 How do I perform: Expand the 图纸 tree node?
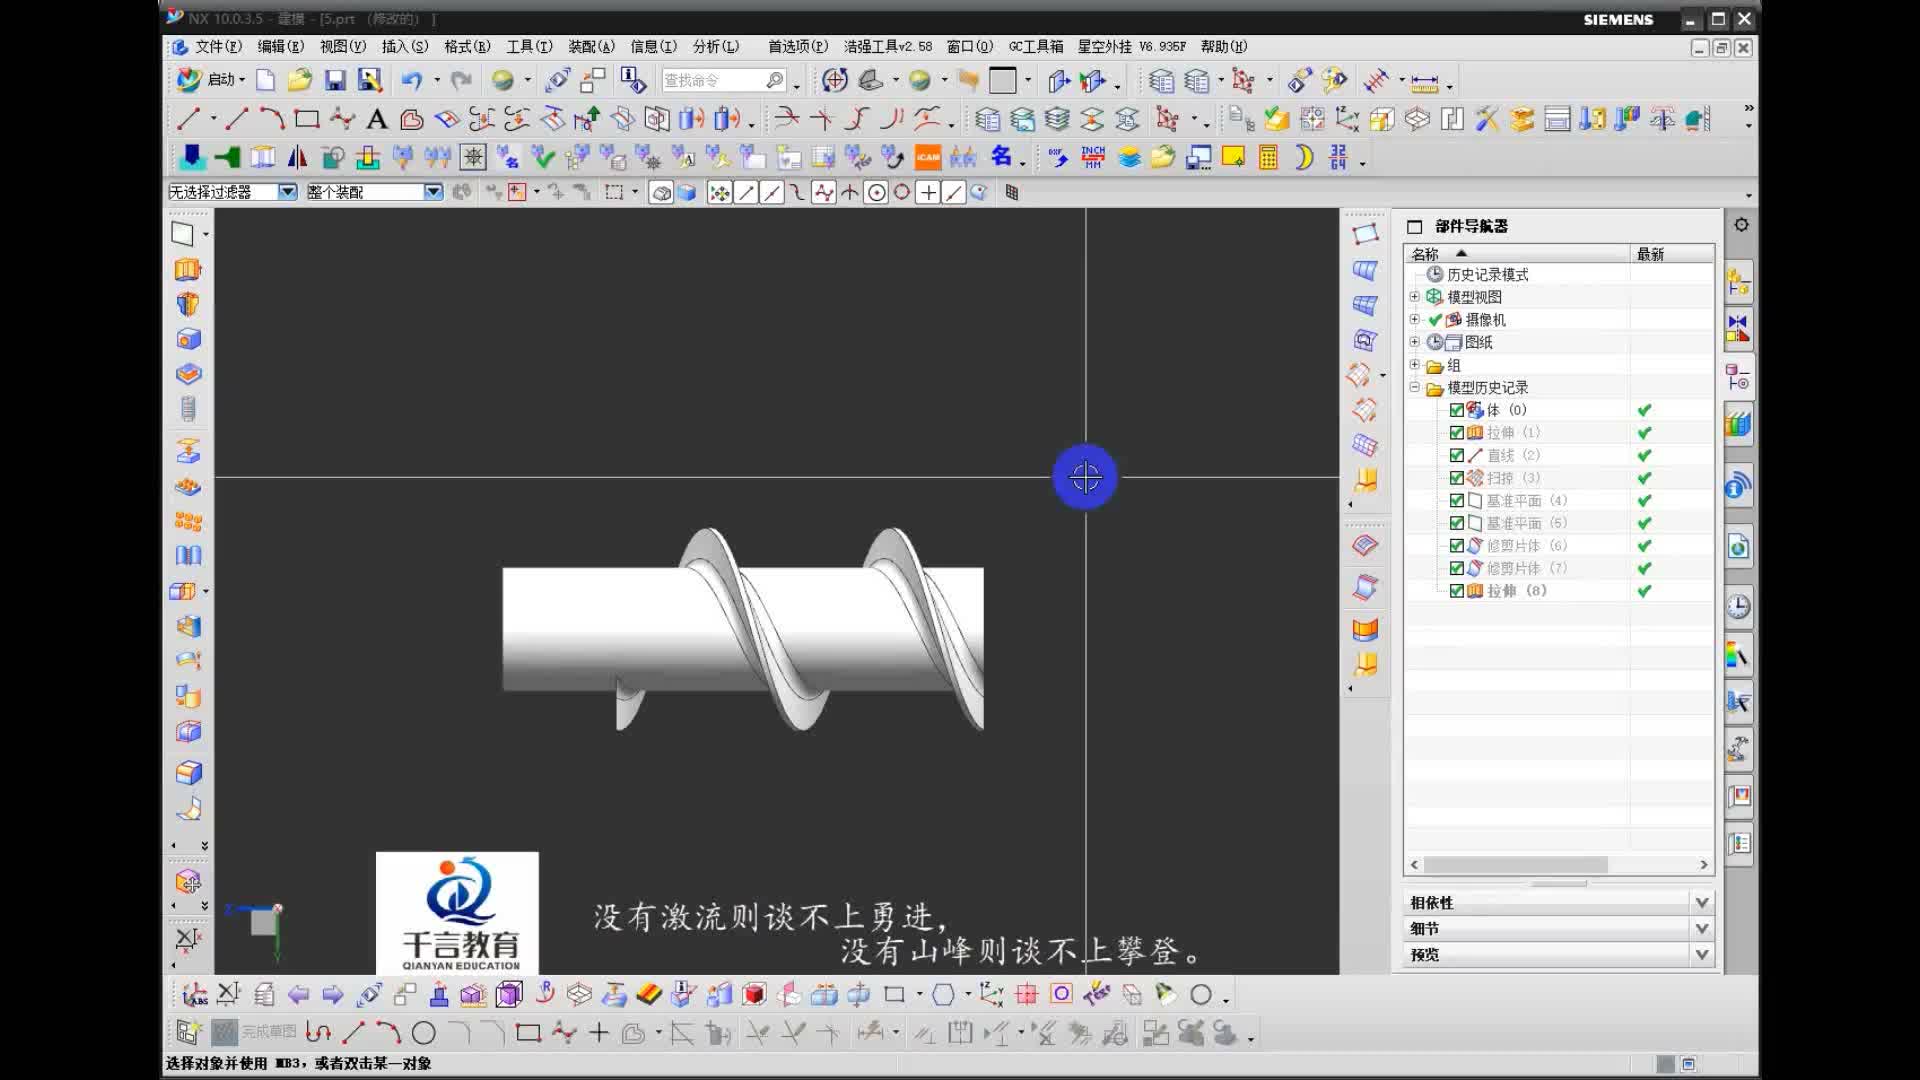(1415, 342)
